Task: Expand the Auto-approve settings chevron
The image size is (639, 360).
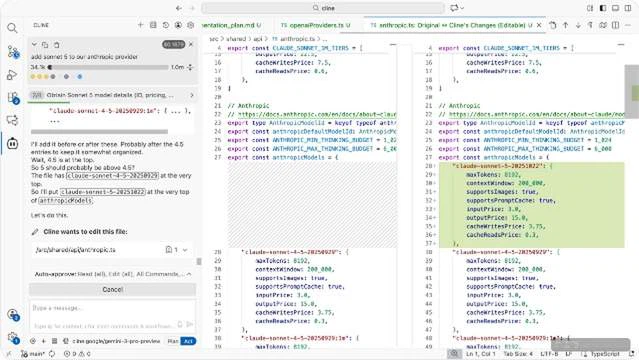Action: pos(189,274)
